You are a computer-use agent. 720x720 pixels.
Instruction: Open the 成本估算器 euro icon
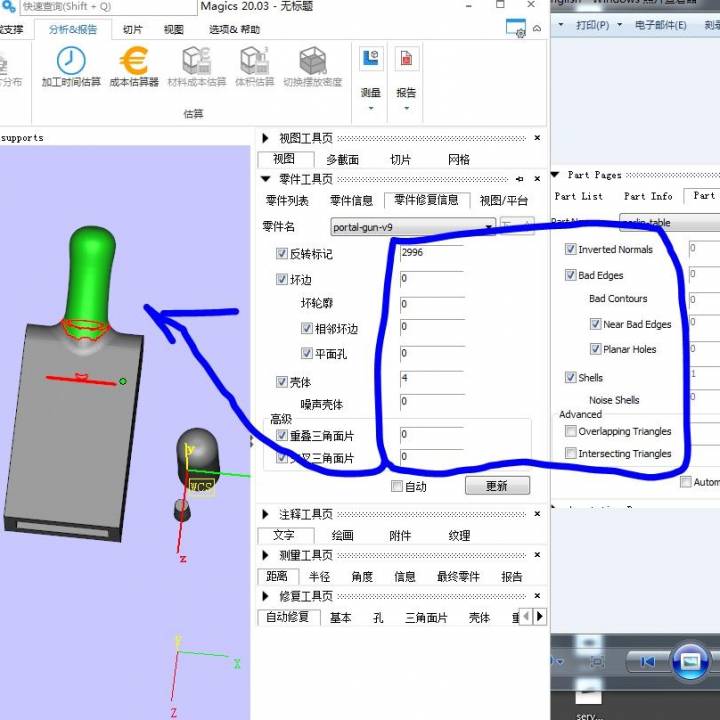point(133,62)
